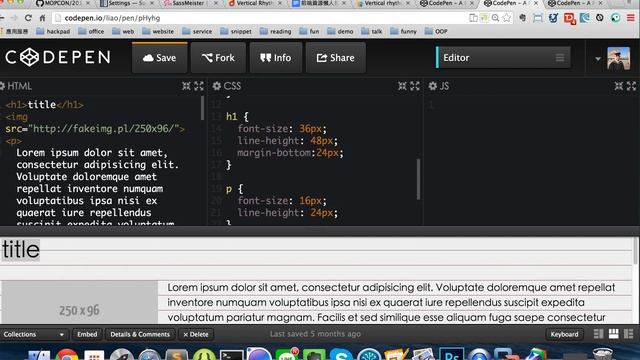Click the zoom magnifier in address bar
The height and width of the screenshot is (360, 640).
[496, 18]
